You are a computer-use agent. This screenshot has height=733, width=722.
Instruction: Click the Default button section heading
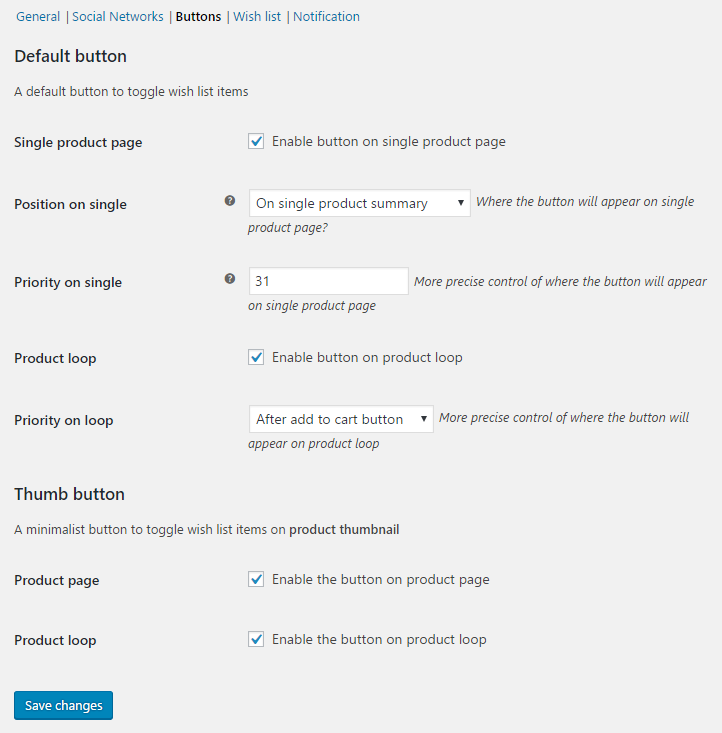70,56
